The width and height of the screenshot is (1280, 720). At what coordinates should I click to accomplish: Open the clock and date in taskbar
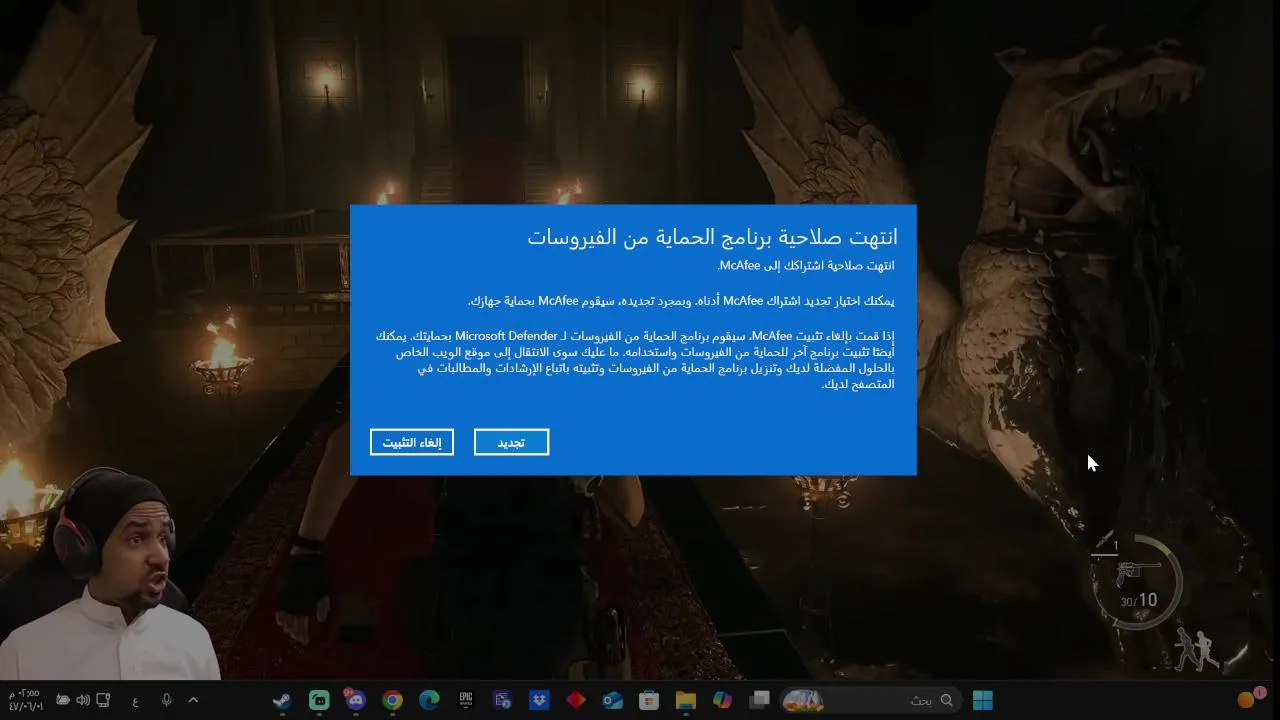pyautogui.click(x=25, y=700)
